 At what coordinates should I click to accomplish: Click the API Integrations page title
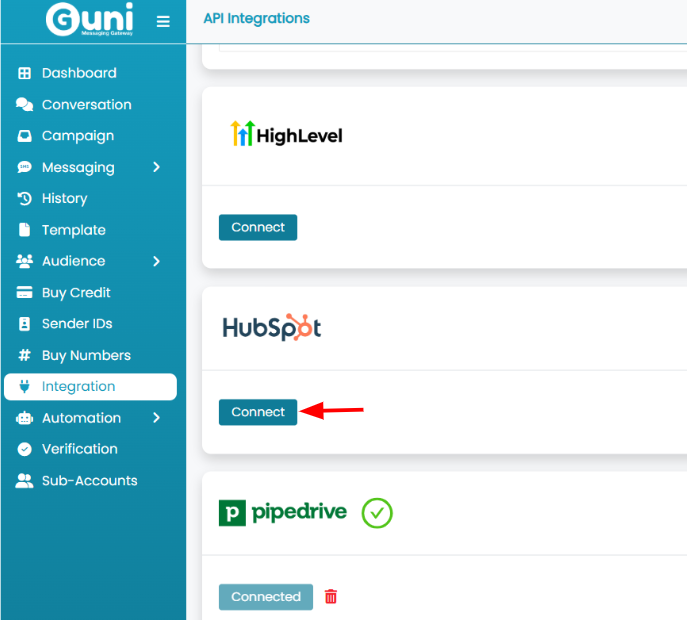(x=257, y=18)
